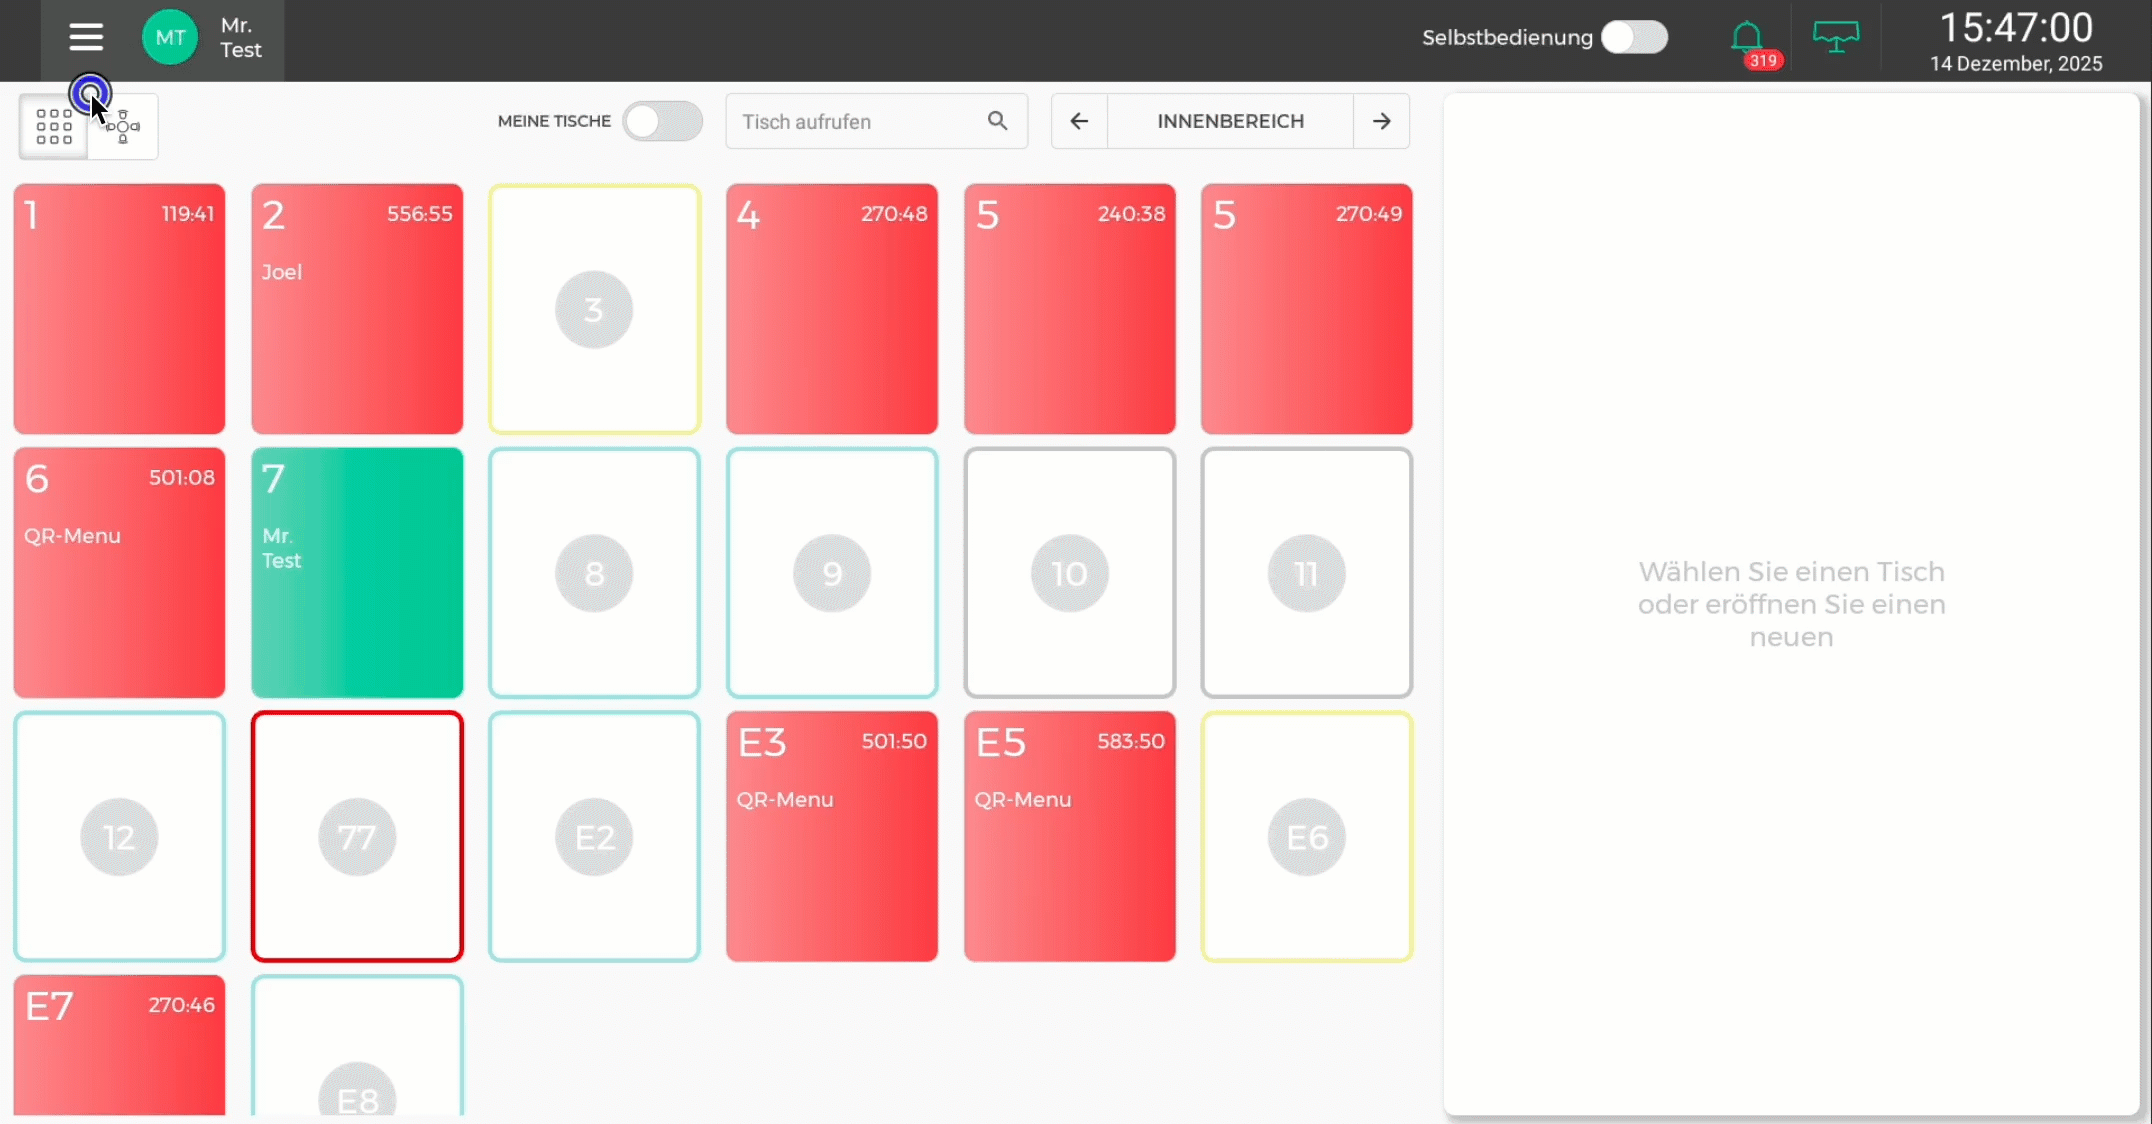Open empty table 3
This screenshot has width=2152, height=1124.
click(x=594, y=309)
